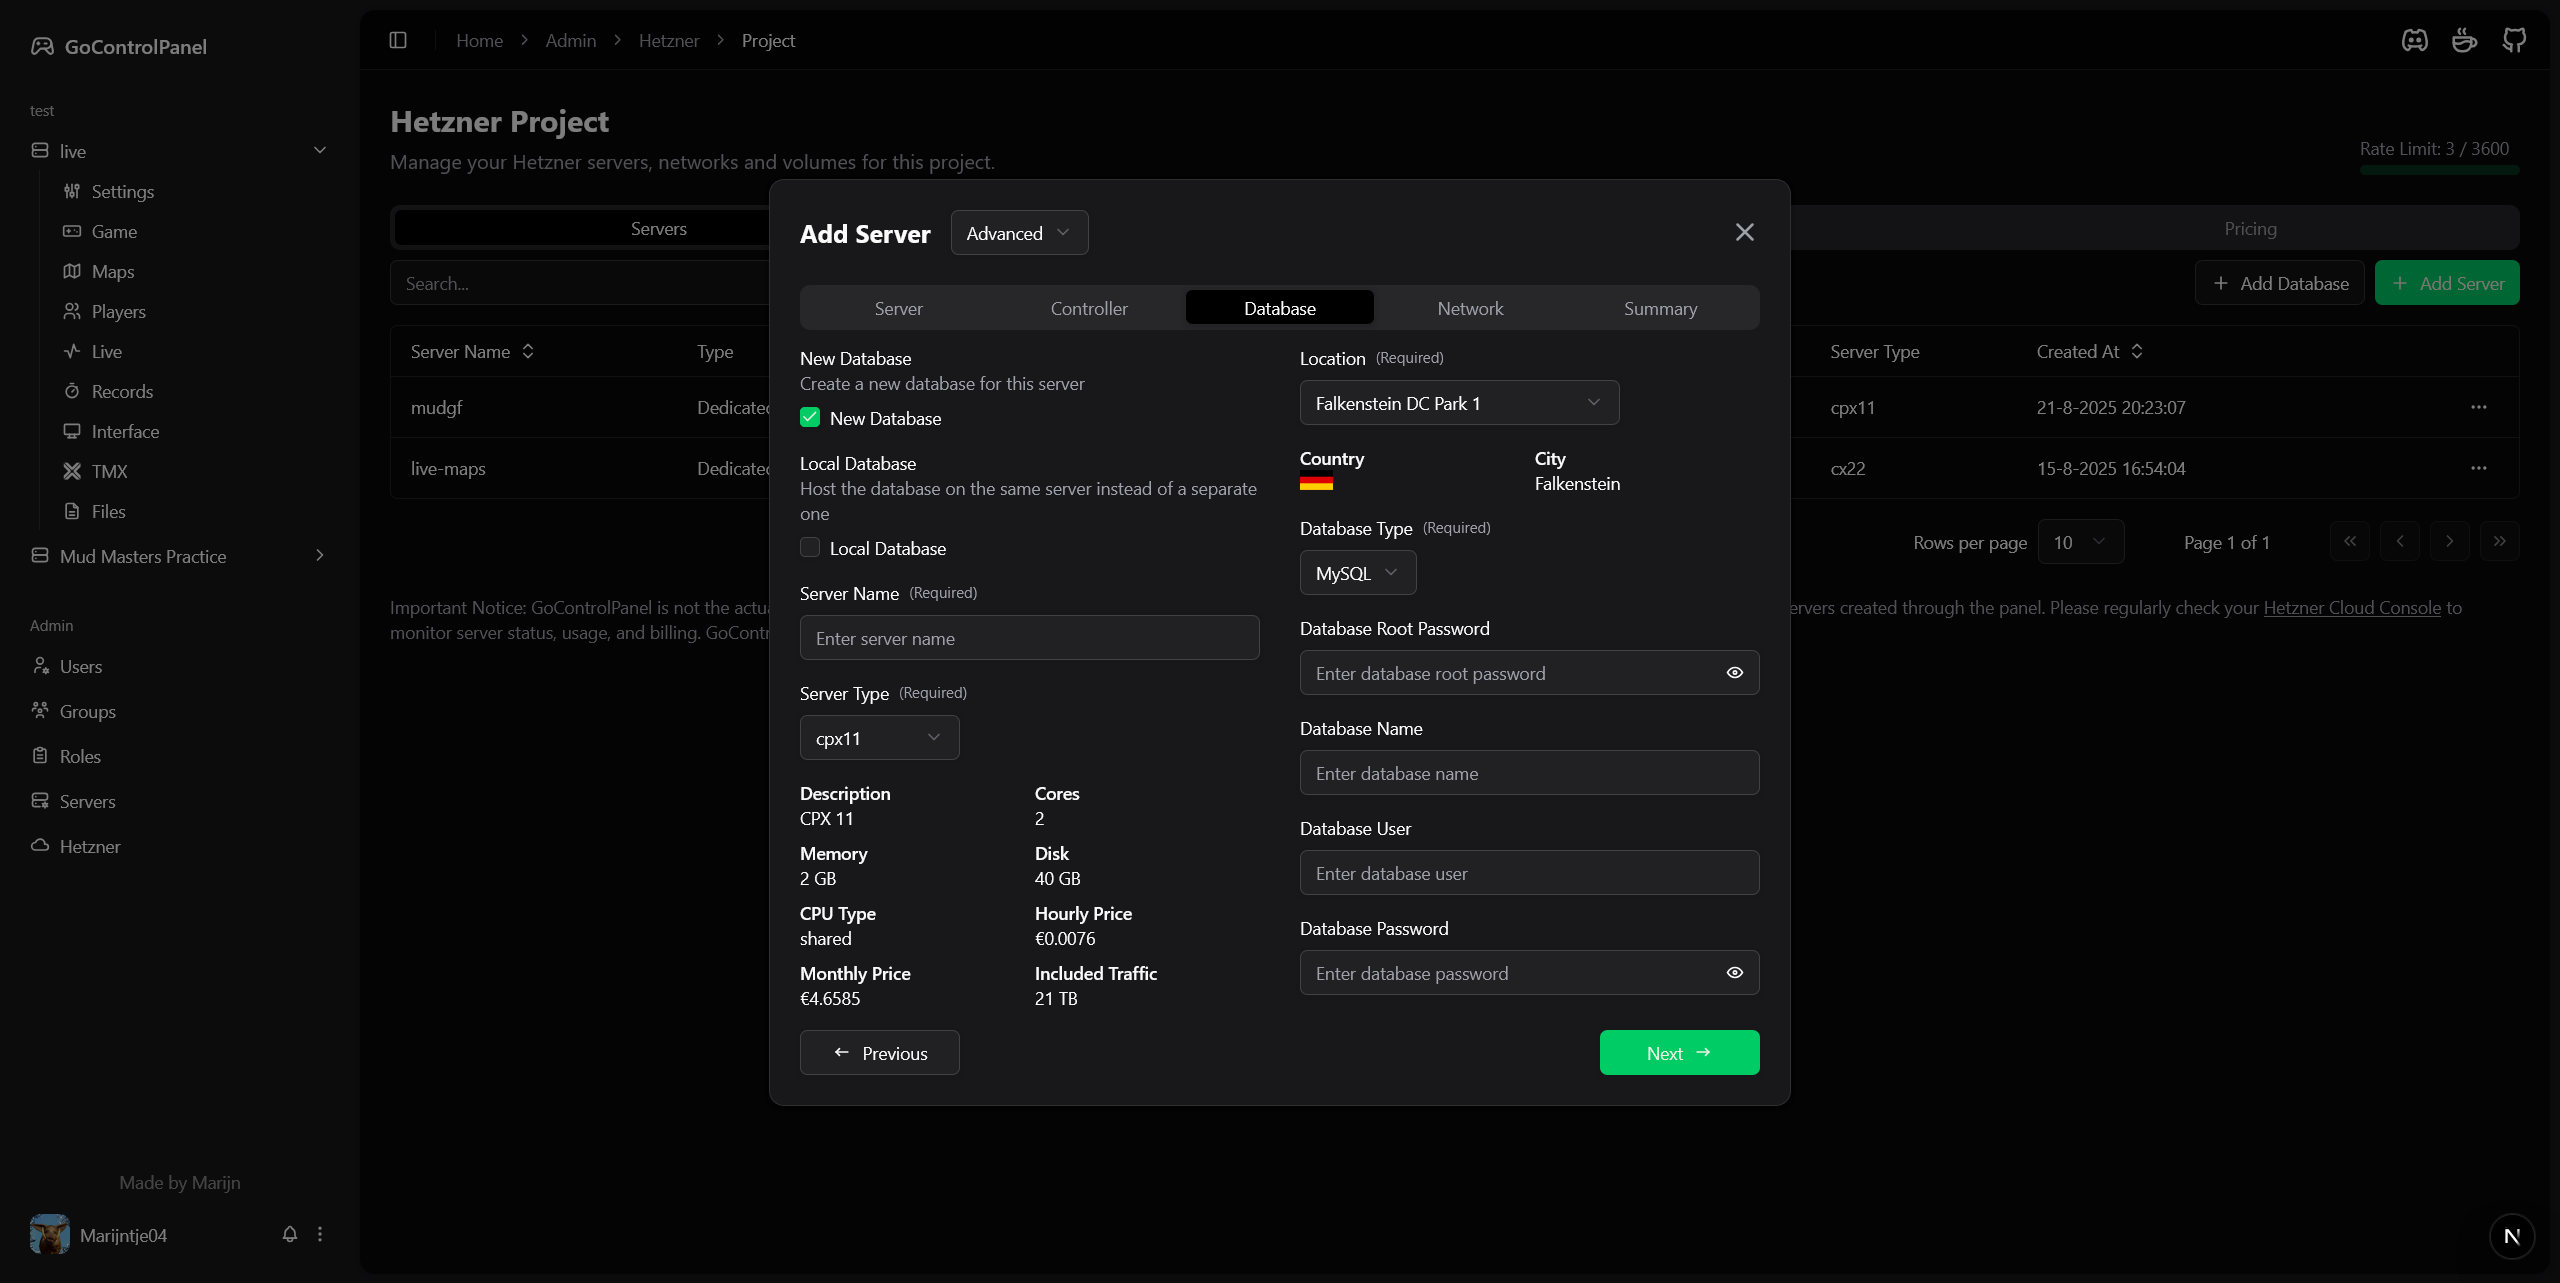Open the MySQL database type dropdown
2560x1283 pixels.
[x=1357, y=573]
